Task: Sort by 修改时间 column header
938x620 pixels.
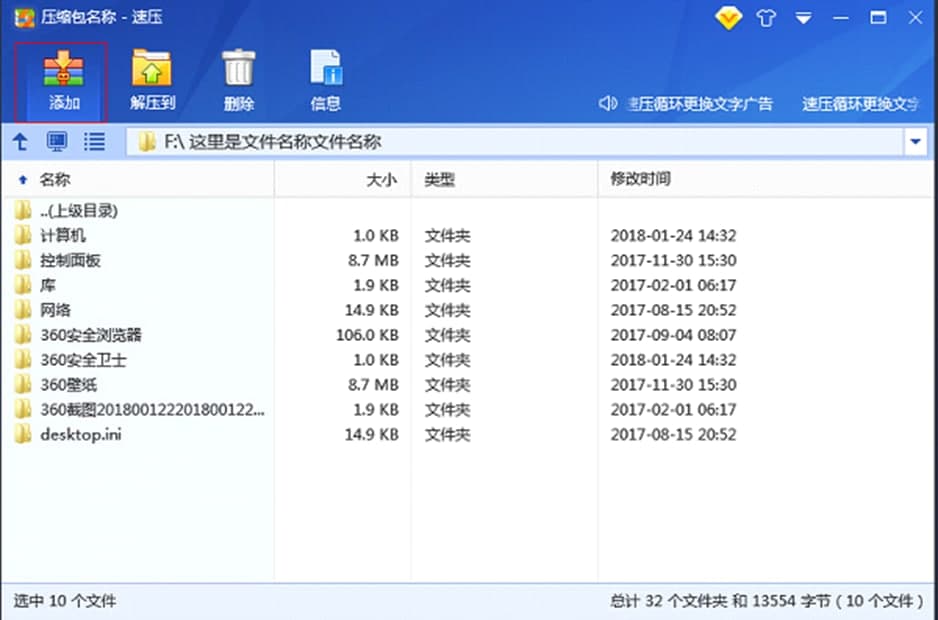Action: [x=640, y=179]
